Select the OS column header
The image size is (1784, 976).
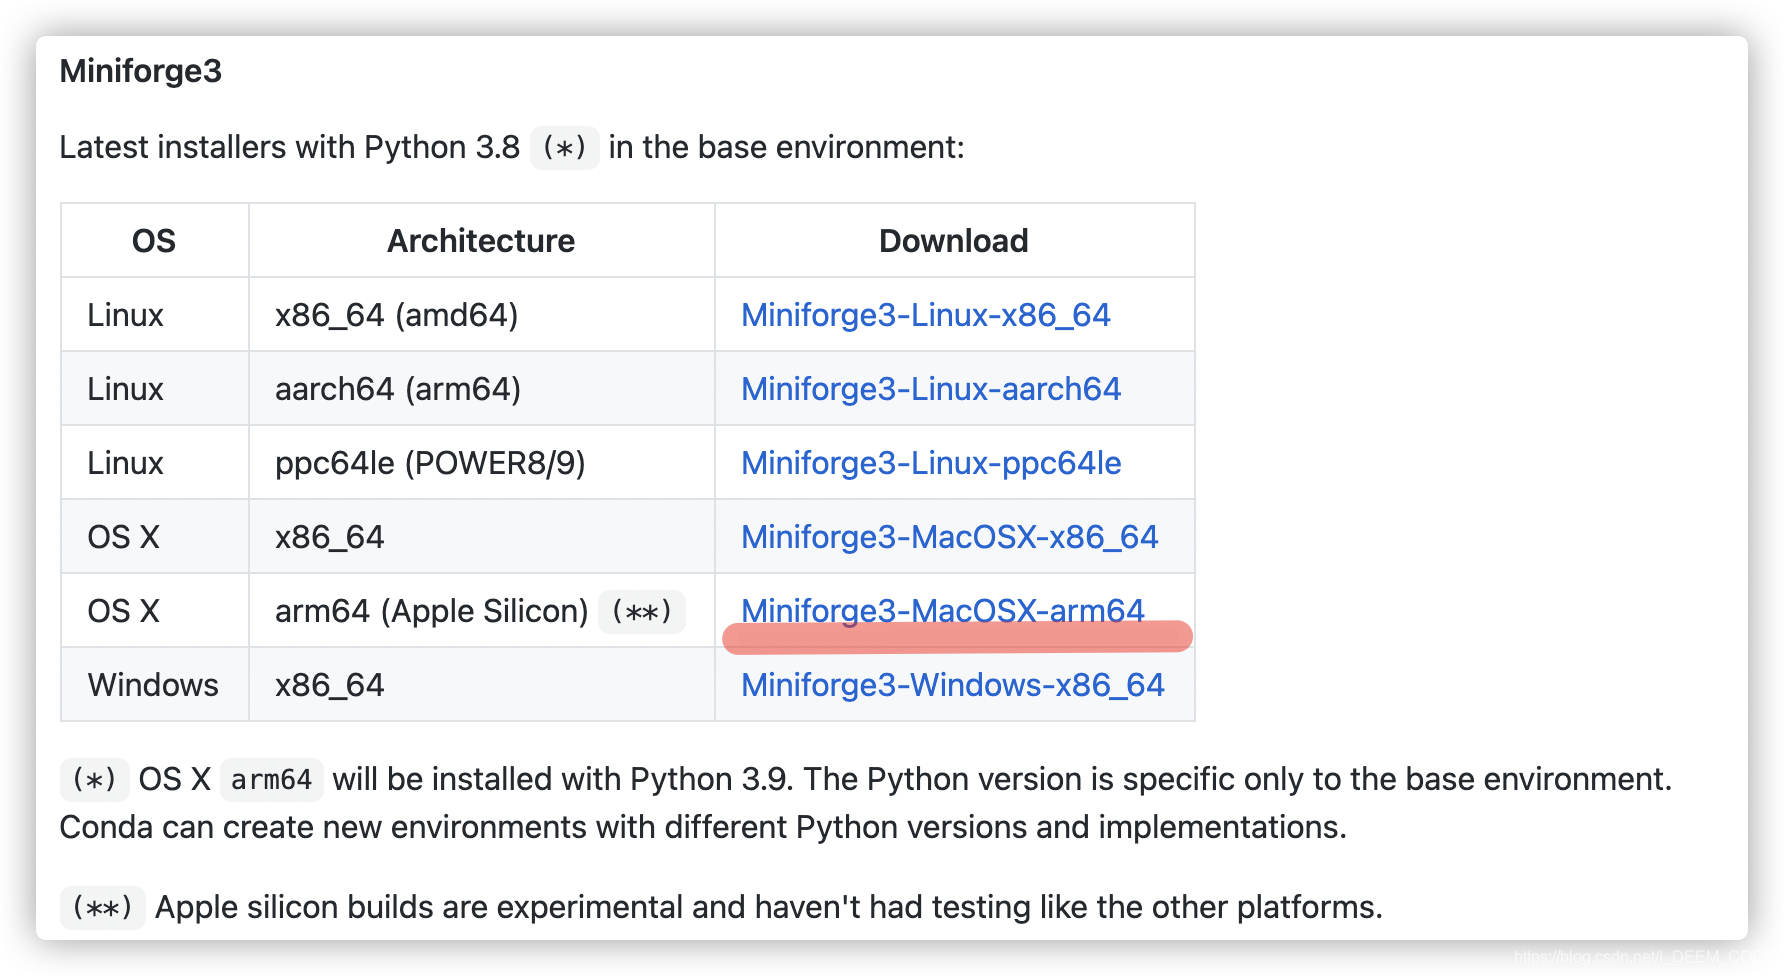(154, 240)
